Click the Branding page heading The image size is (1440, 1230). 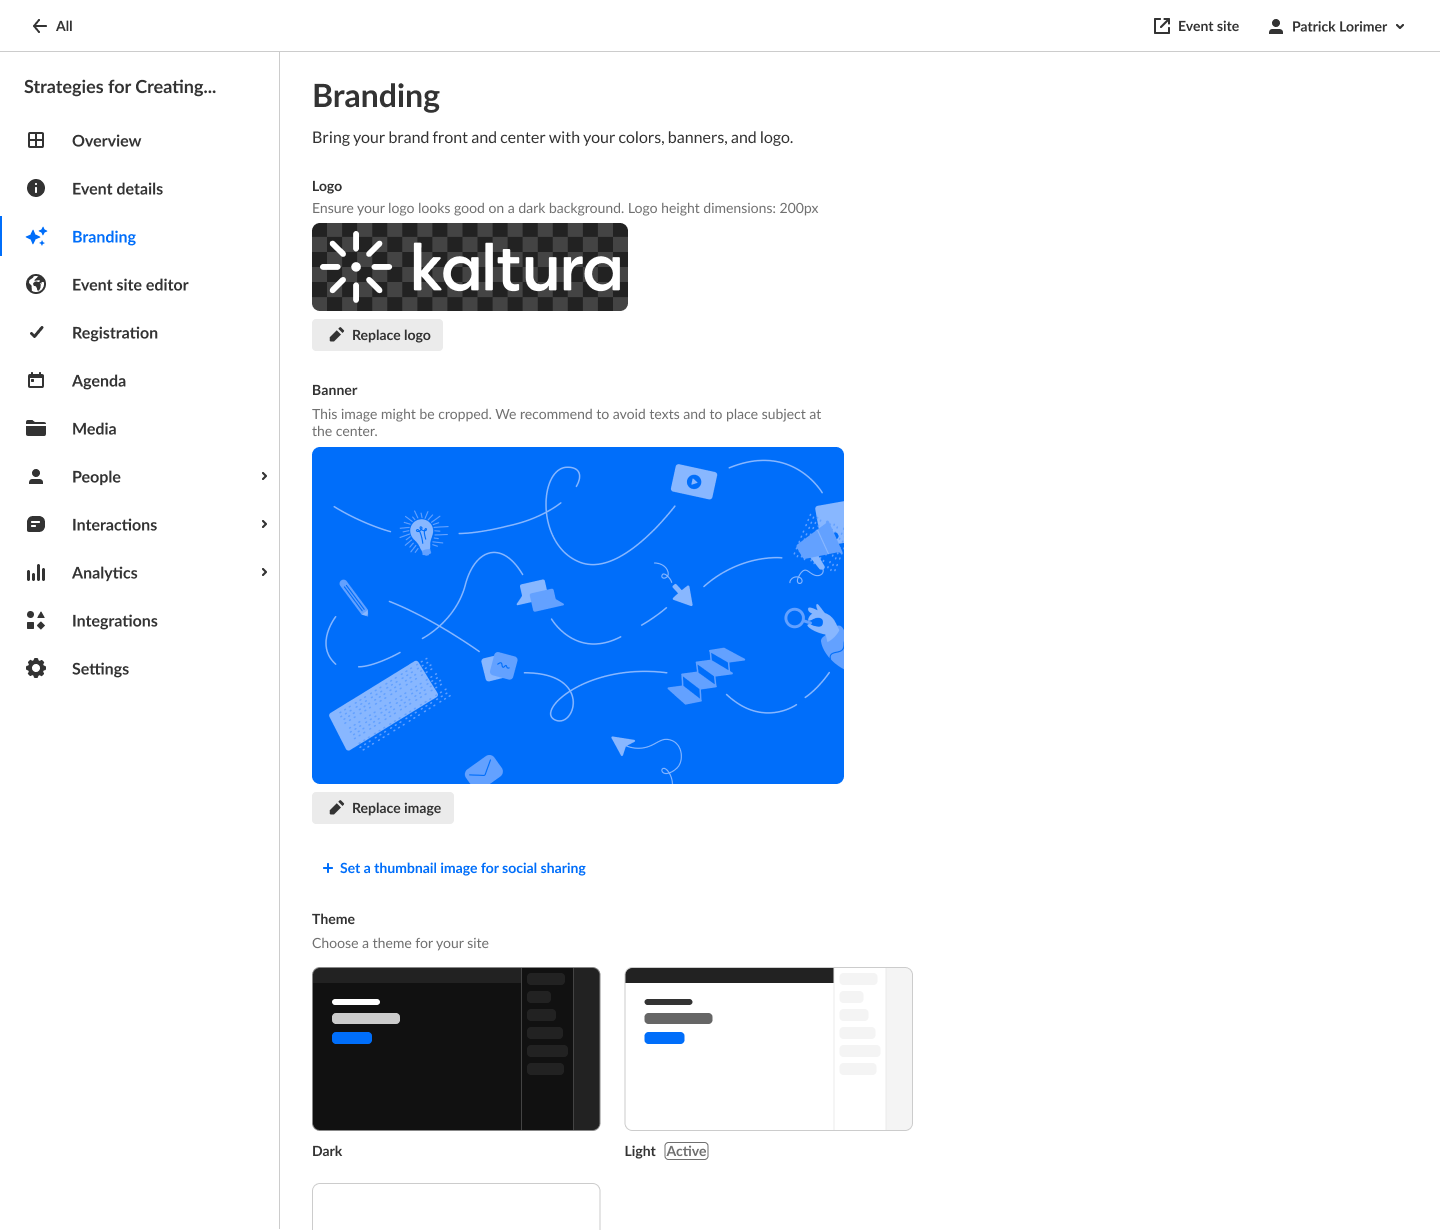tap(376, 96)
